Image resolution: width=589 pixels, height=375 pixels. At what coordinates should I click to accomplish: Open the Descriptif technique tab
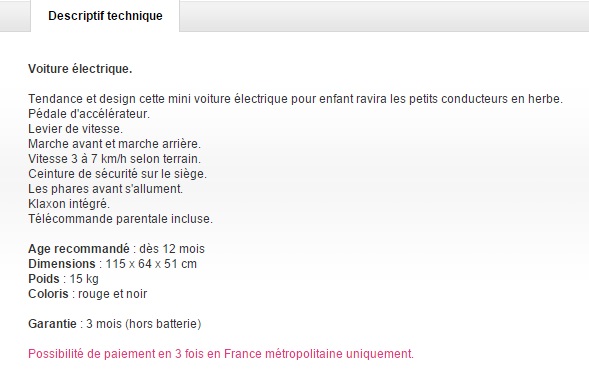[105, 16]
